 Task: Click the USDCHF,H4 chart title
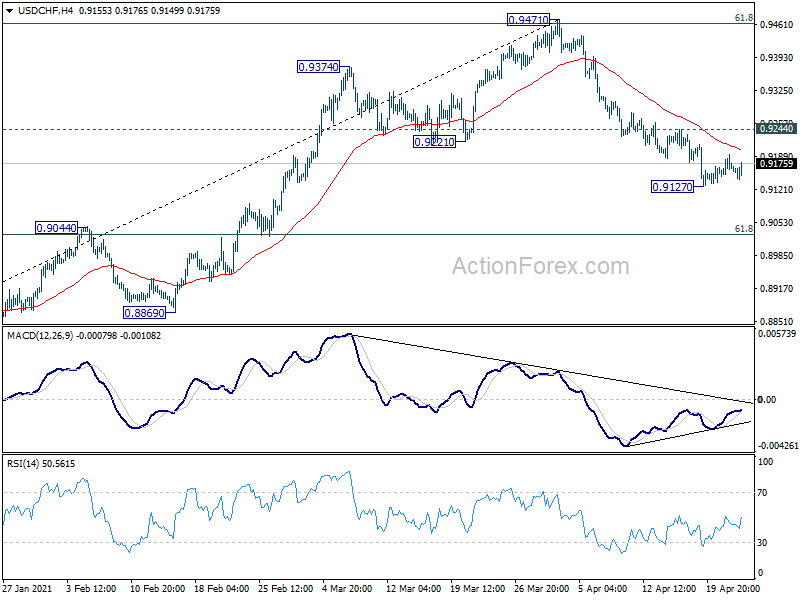tap(45, 11)
